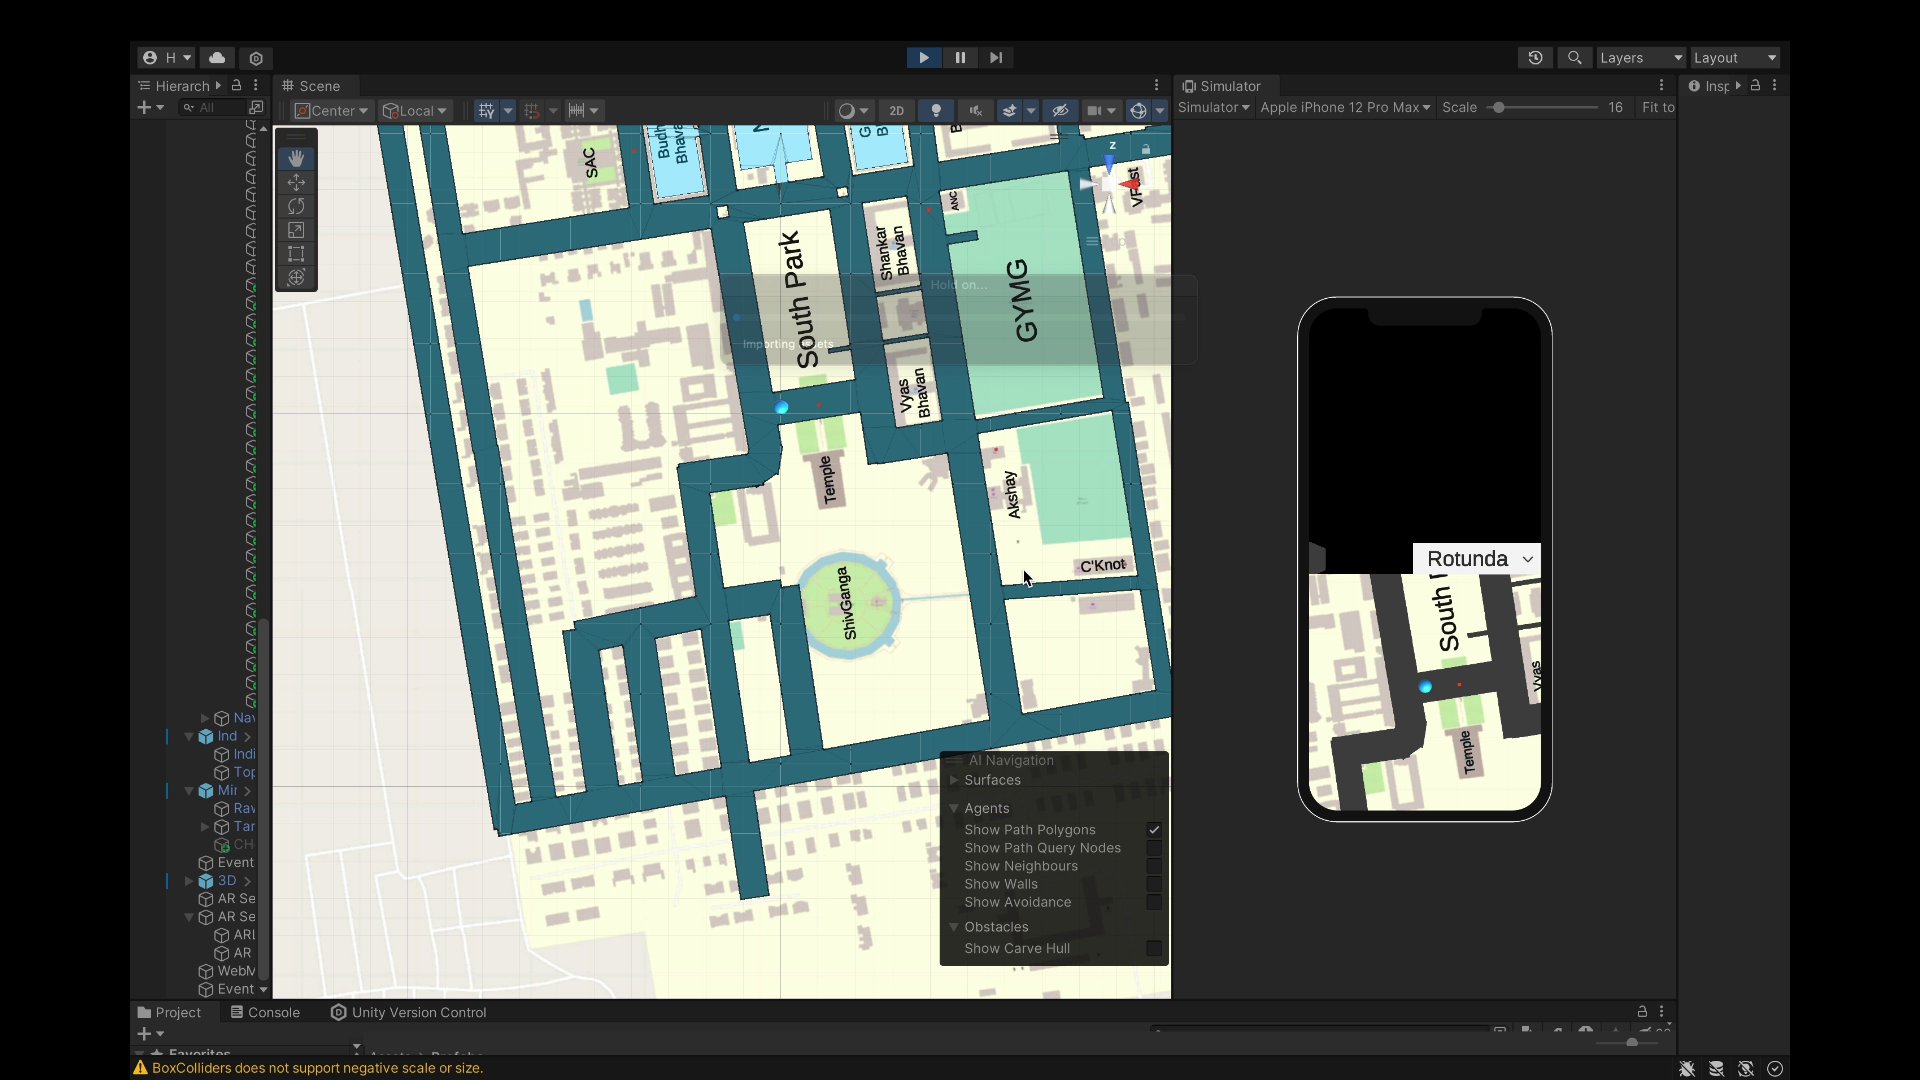Click the global search magnifier icon

click(1575, 58)
